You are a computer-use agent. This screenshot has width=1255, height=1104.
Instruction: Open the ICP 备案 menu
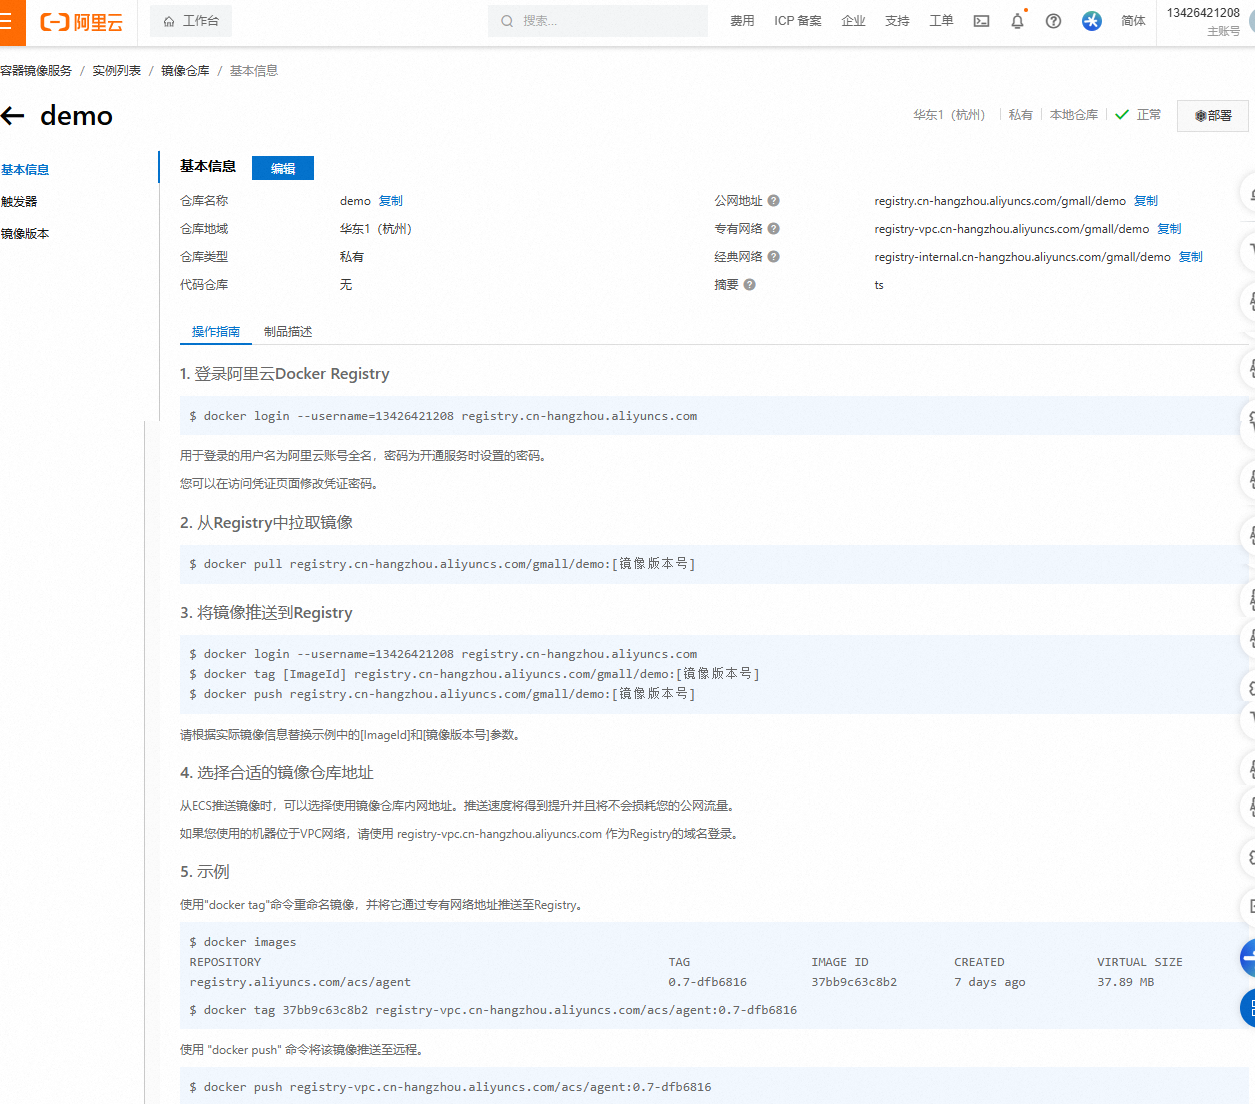click(798, 21)
